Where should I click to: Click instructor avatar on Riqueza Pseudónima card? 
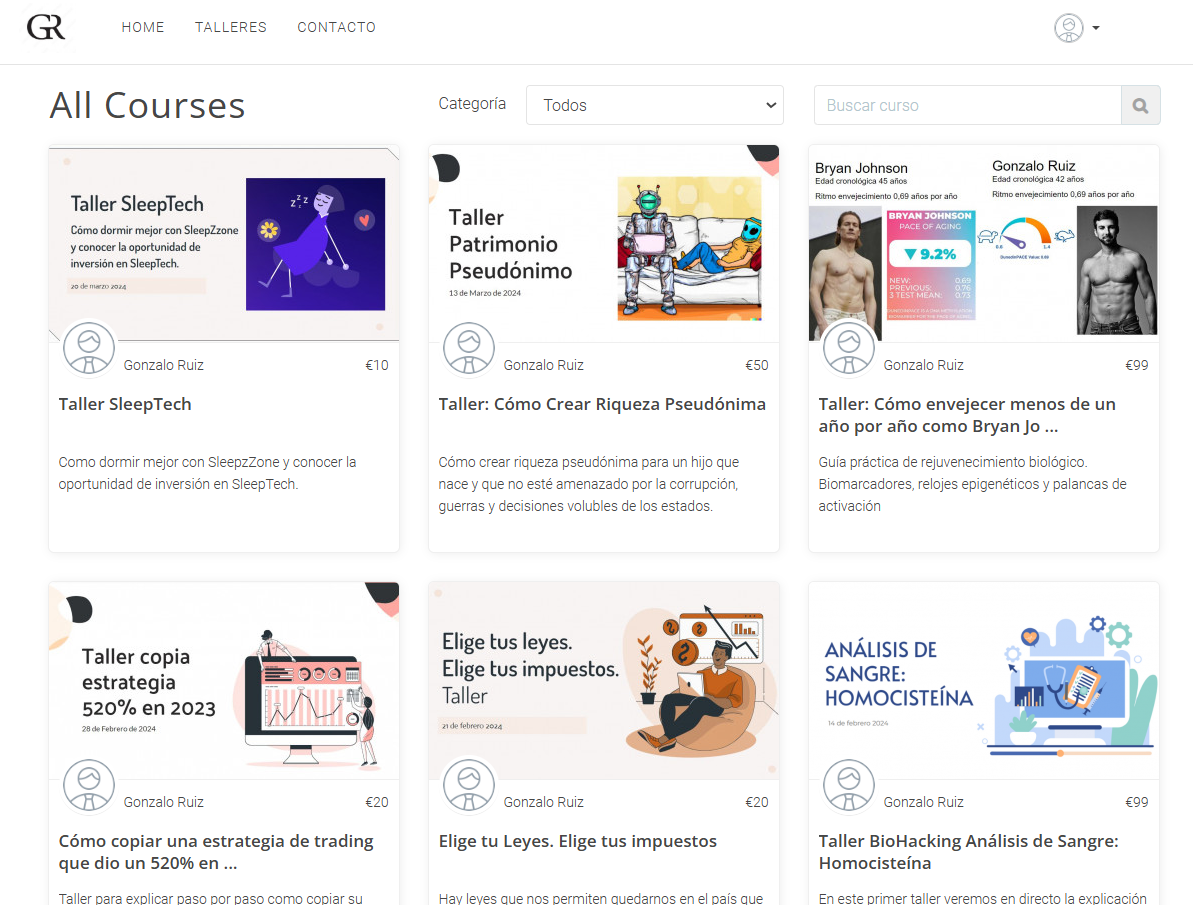tap(469, 348)
